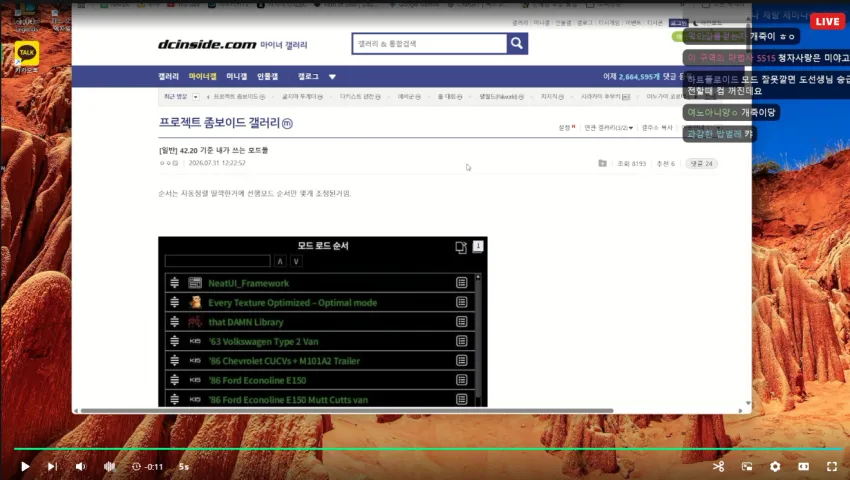
Task: Click reorder handle of that DAMN Library
Action: click(x=175, y=322)
